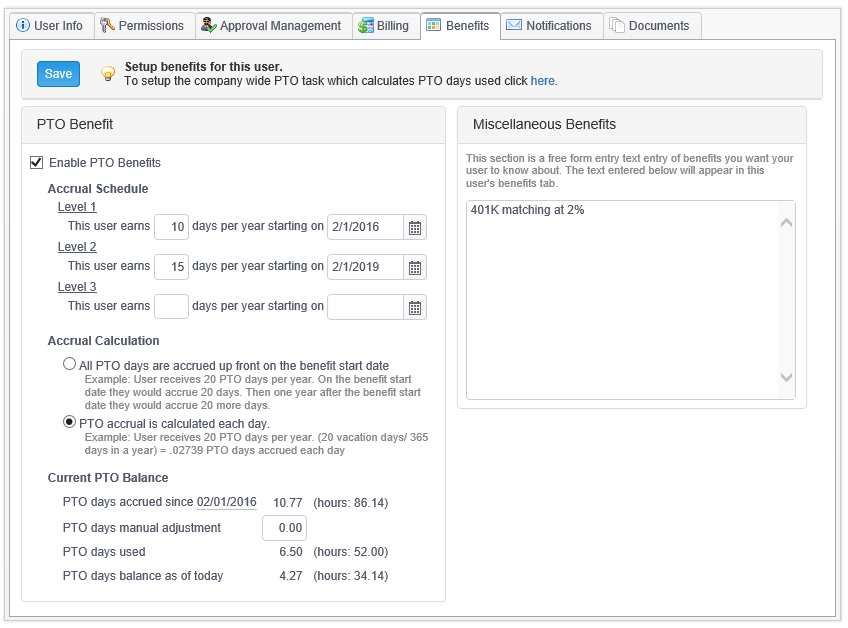The image size is (848, 628).
Task: Follow the 'here' link for PTO task setup
Action: coord(542,81)
